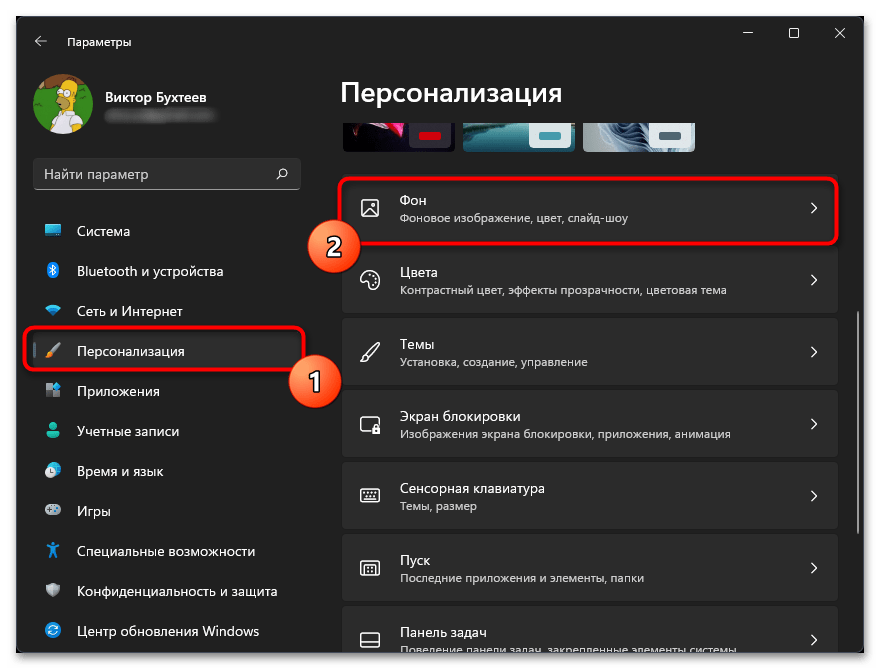Click the Найти параметр search field

click(x=167, y=174)
